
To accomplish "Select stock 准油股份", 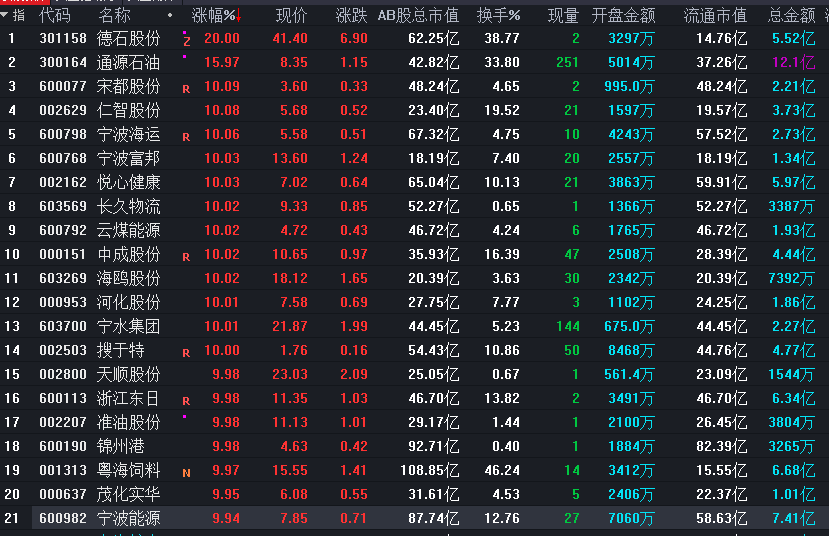I will tap(128, 422).
